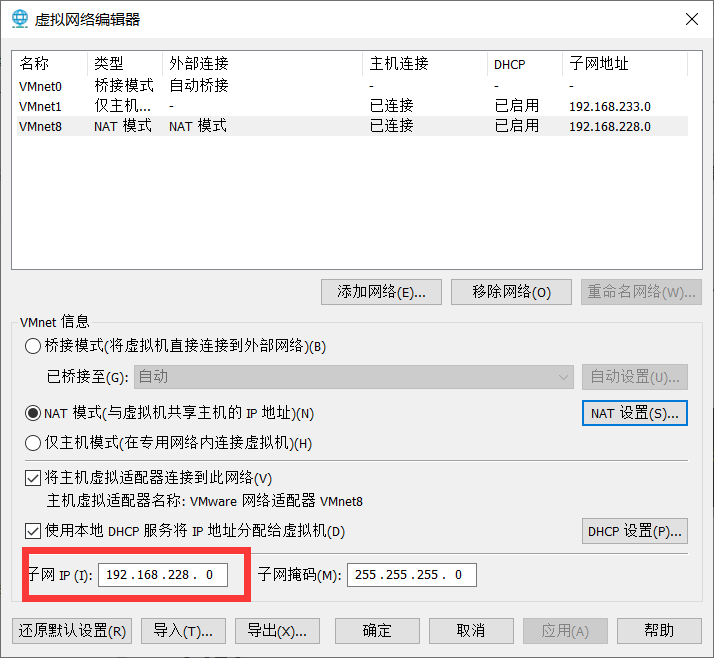Select the VMnet0 row

click(352, 86)
